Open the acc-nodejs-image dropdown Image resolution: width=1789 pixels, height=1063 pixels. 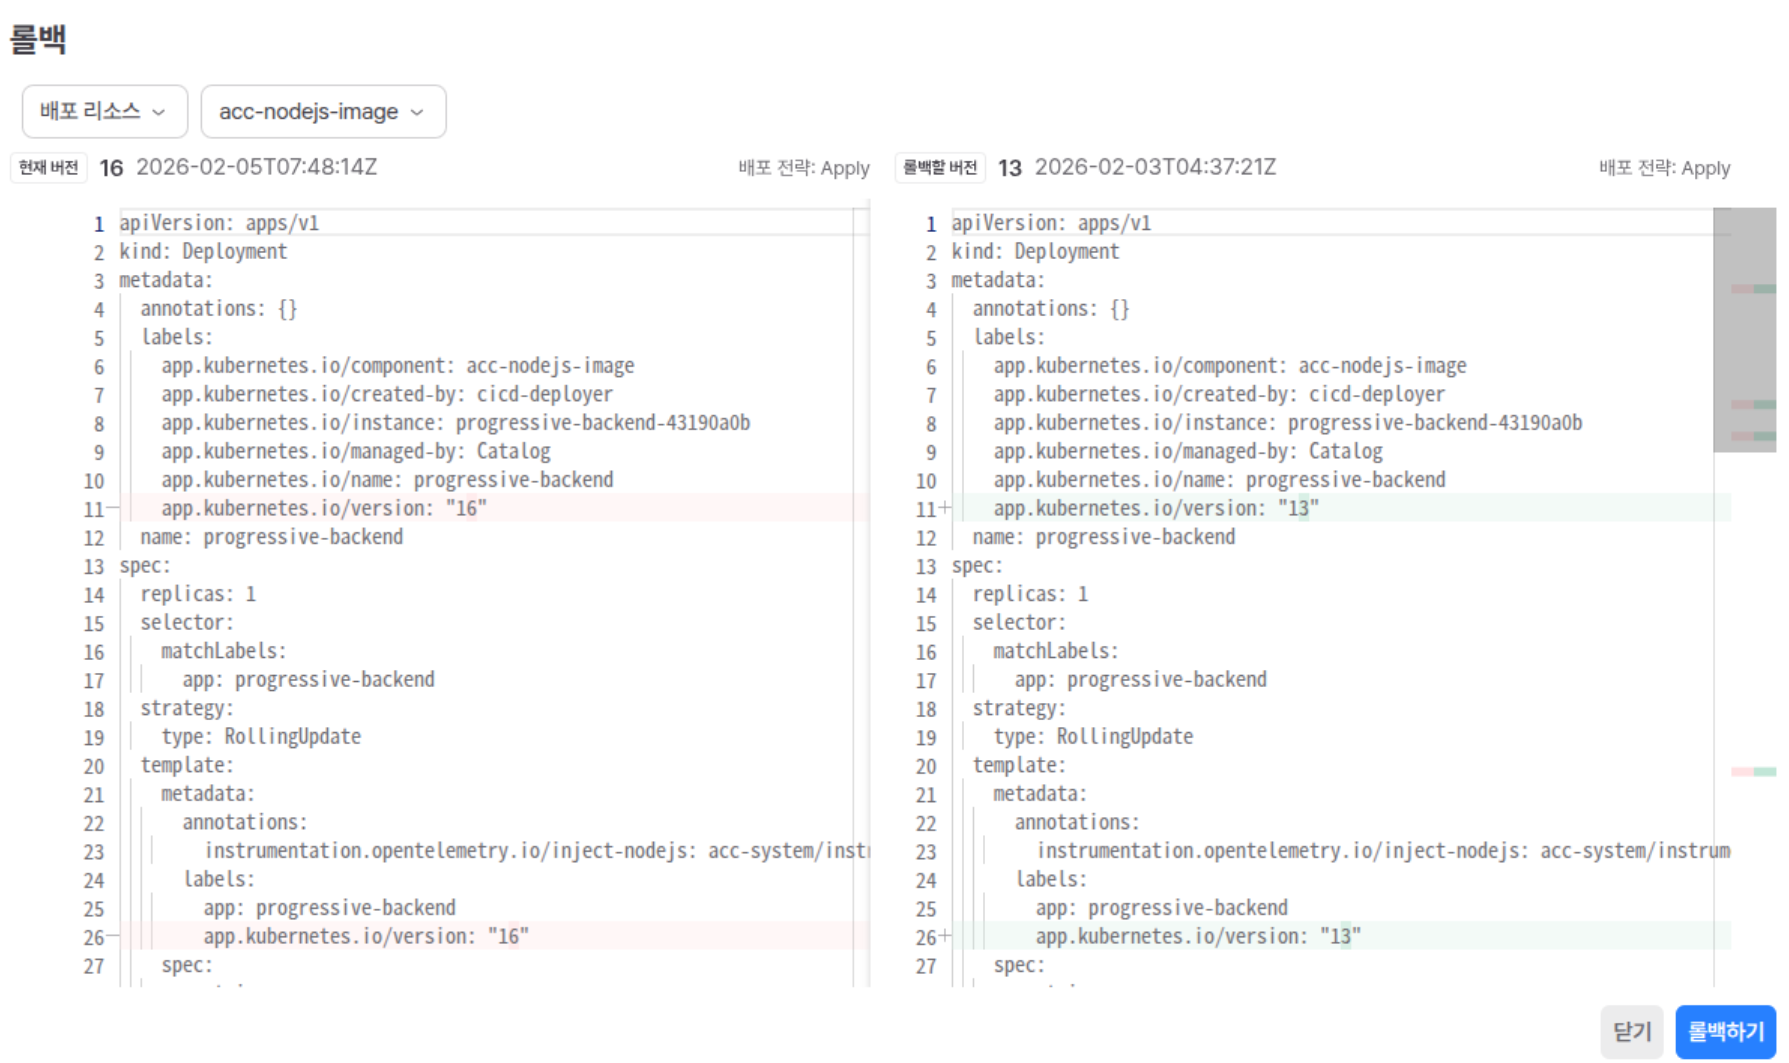tap(323, 111)
